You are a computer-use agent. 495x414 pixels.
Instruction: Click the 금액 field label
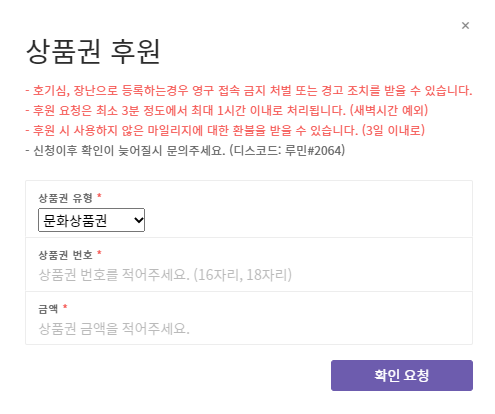click(48, 309)
